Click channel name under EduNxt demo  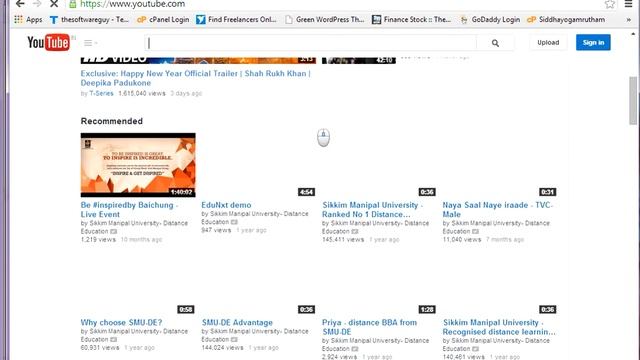coord(255,218)
